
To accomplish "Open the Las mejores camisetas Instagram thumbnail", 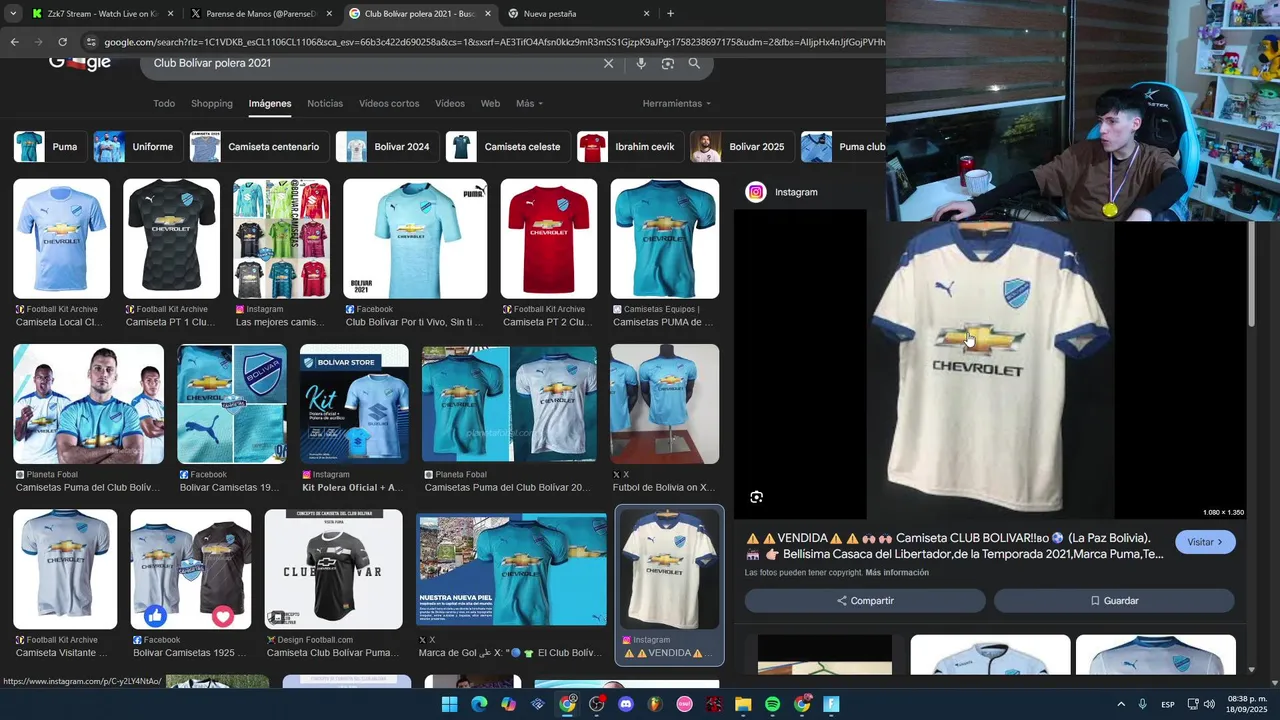I will [281, 239].
